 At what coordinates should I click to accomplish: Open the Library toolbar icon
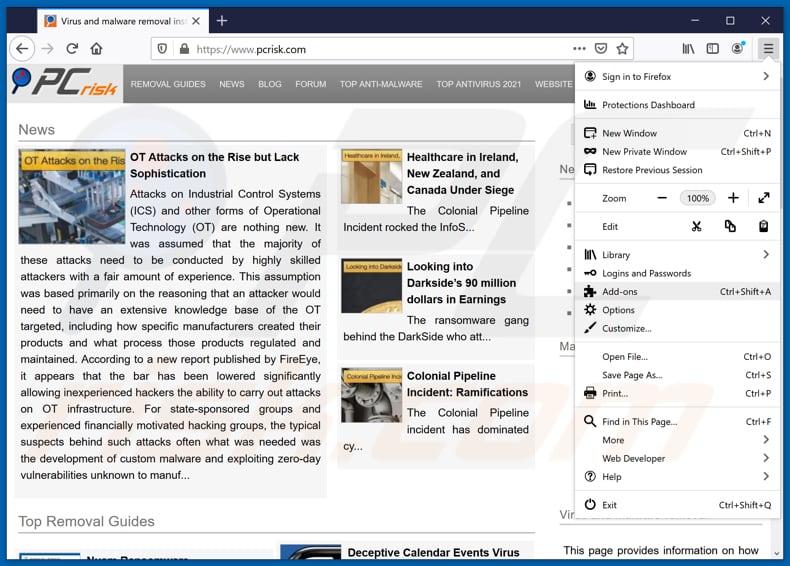pos(688,48)
